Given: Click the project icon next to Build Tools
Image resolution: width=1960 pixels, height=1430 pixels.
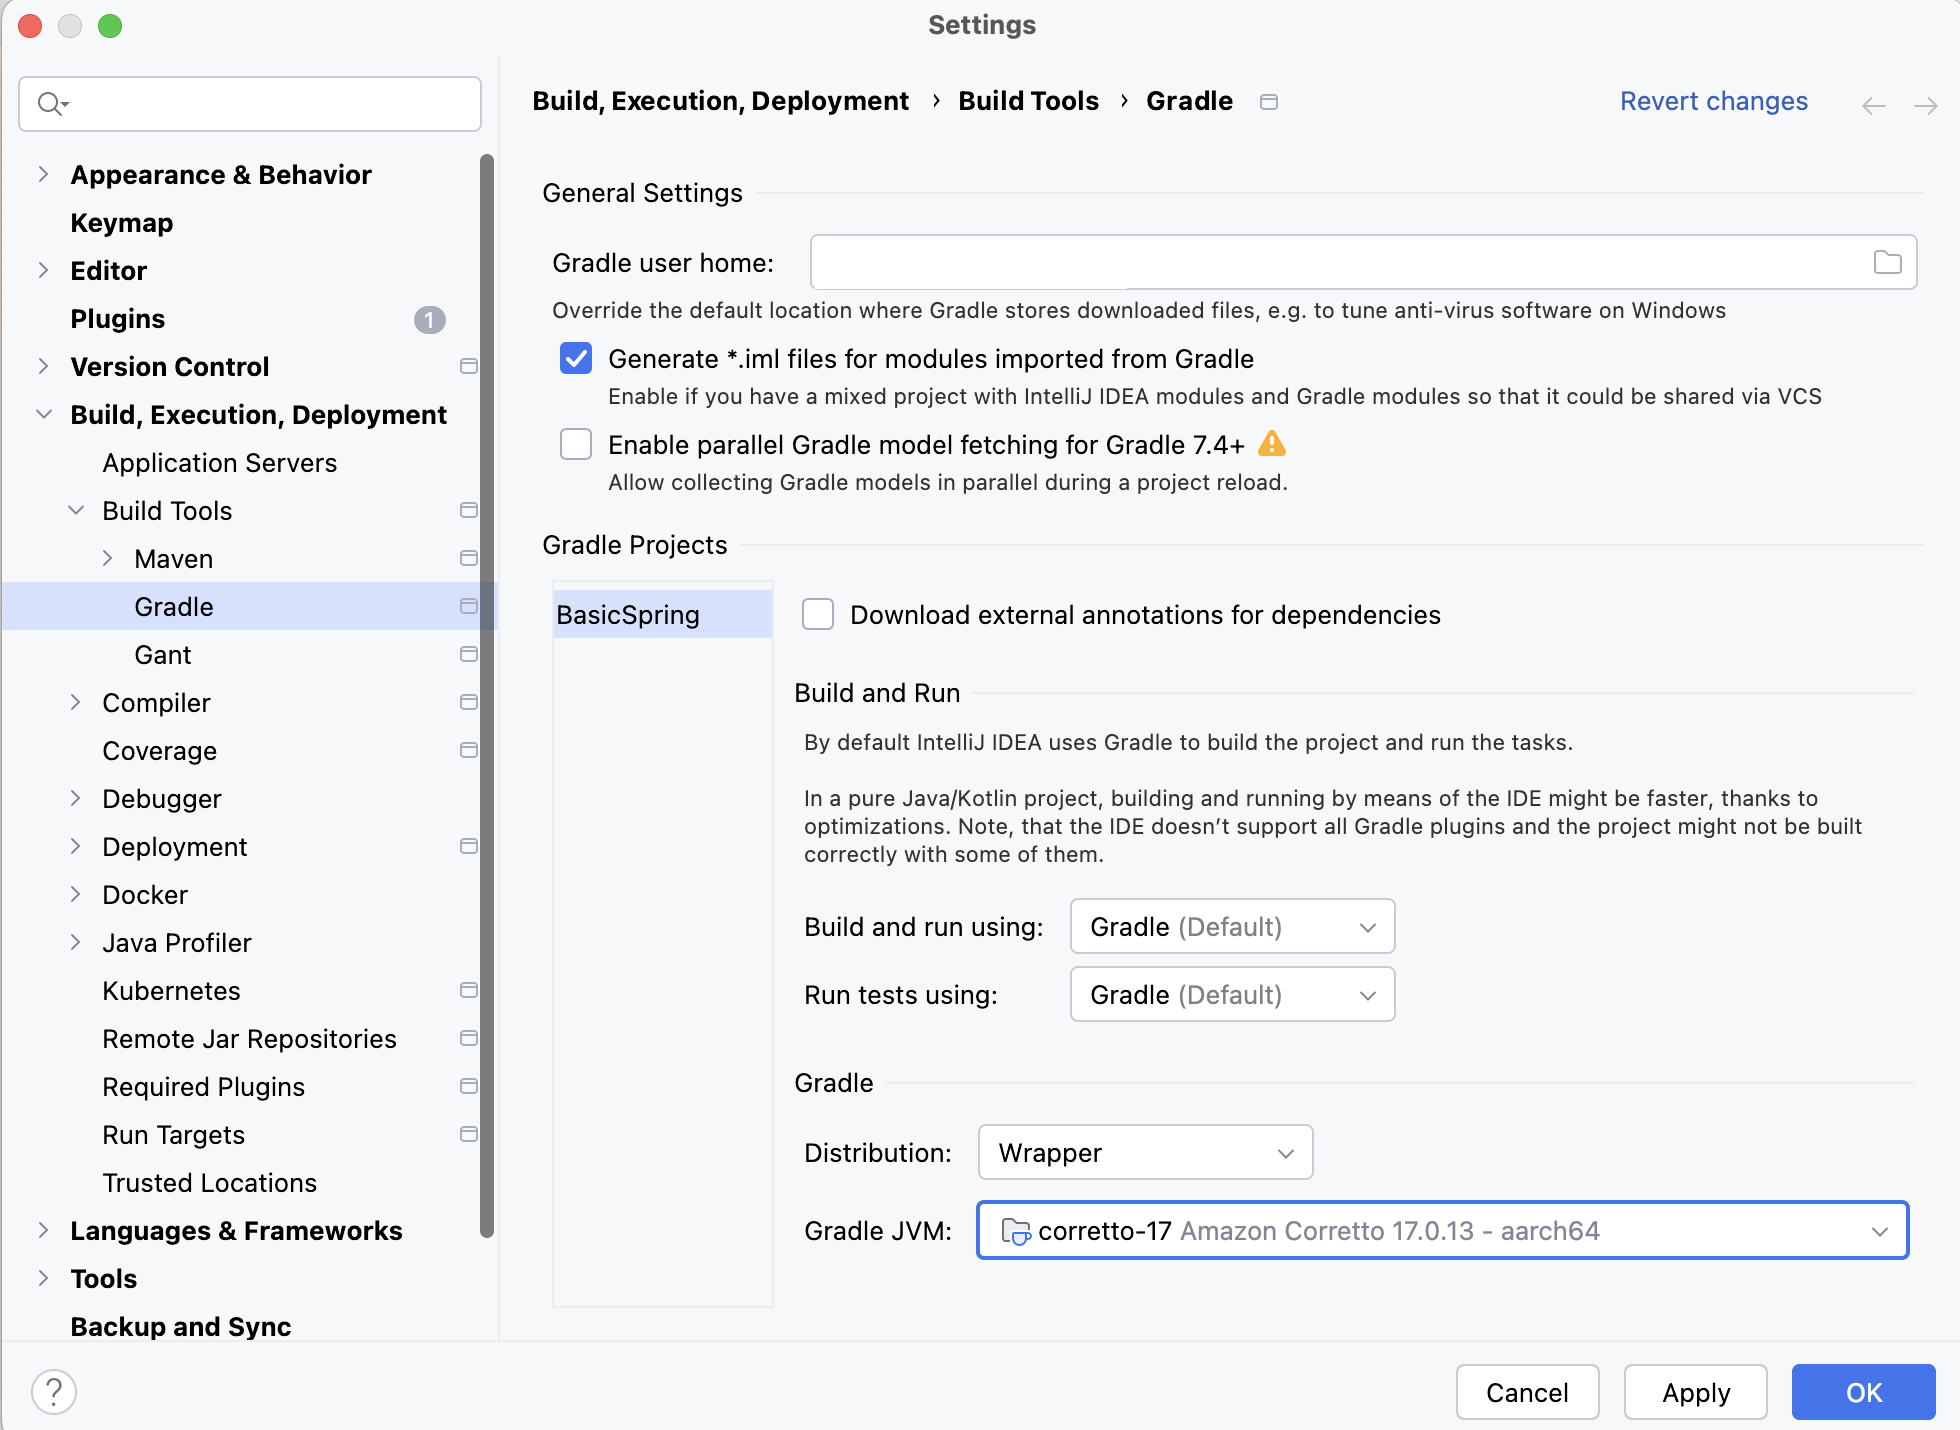Looking at the screenshot, I should click(468, 510).
